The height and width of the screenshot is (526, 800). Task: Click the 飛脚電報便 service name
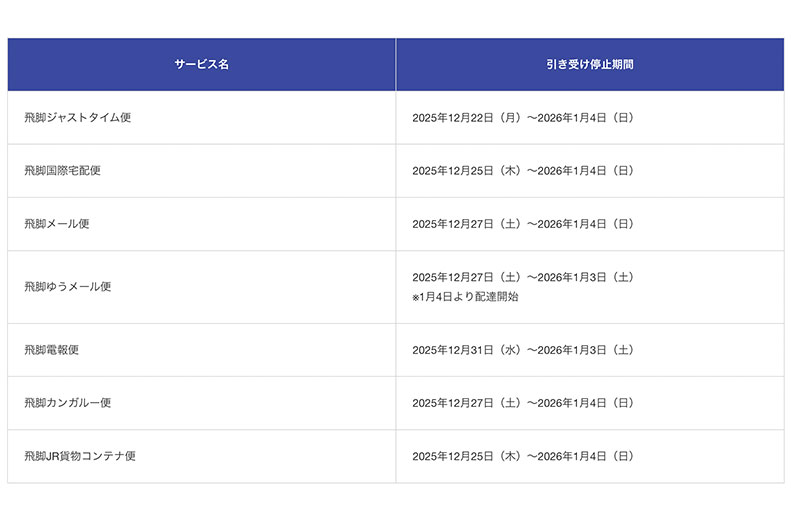(52, 350)
